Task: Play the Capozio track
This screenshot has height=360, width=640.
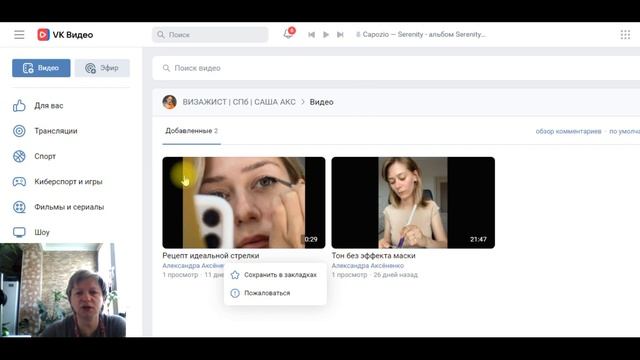Action: [326, 35]
